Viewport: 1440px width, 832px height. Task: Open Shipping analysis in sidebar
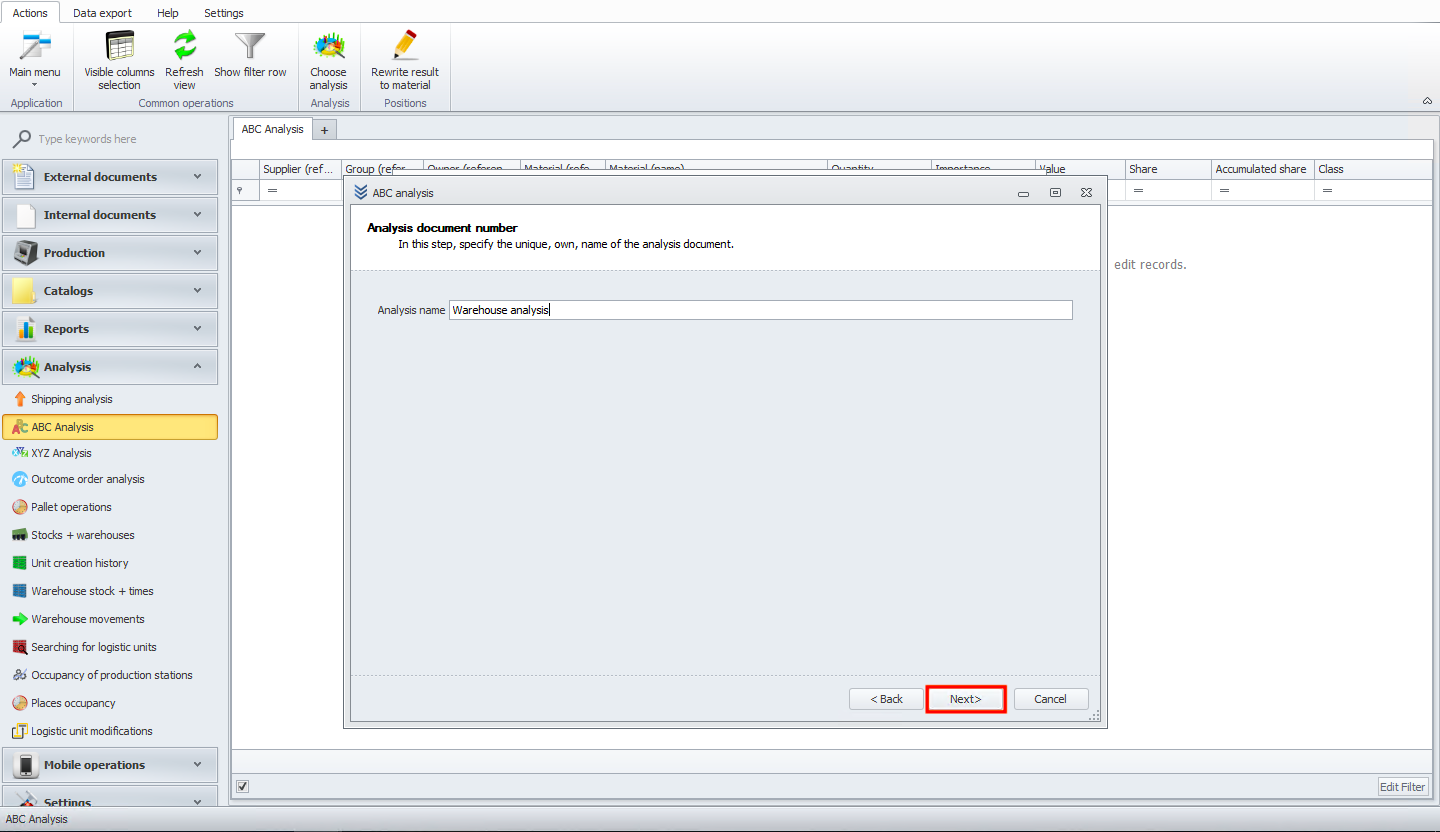[72, 399]
